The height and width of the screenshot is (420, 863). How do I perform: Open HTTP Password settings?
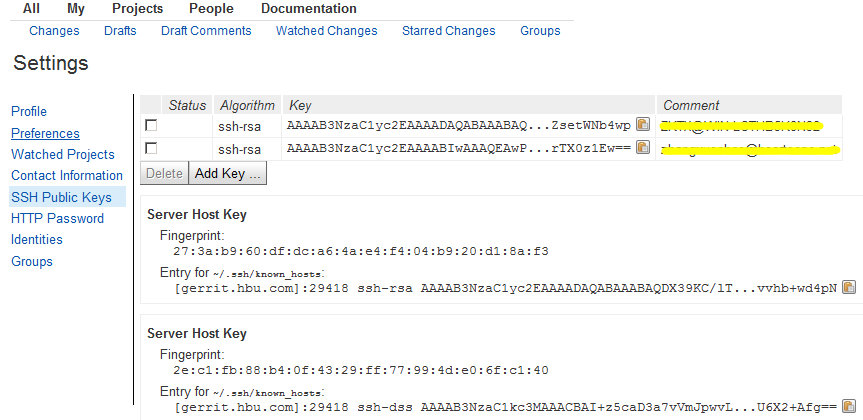click(x=57, y=219)
